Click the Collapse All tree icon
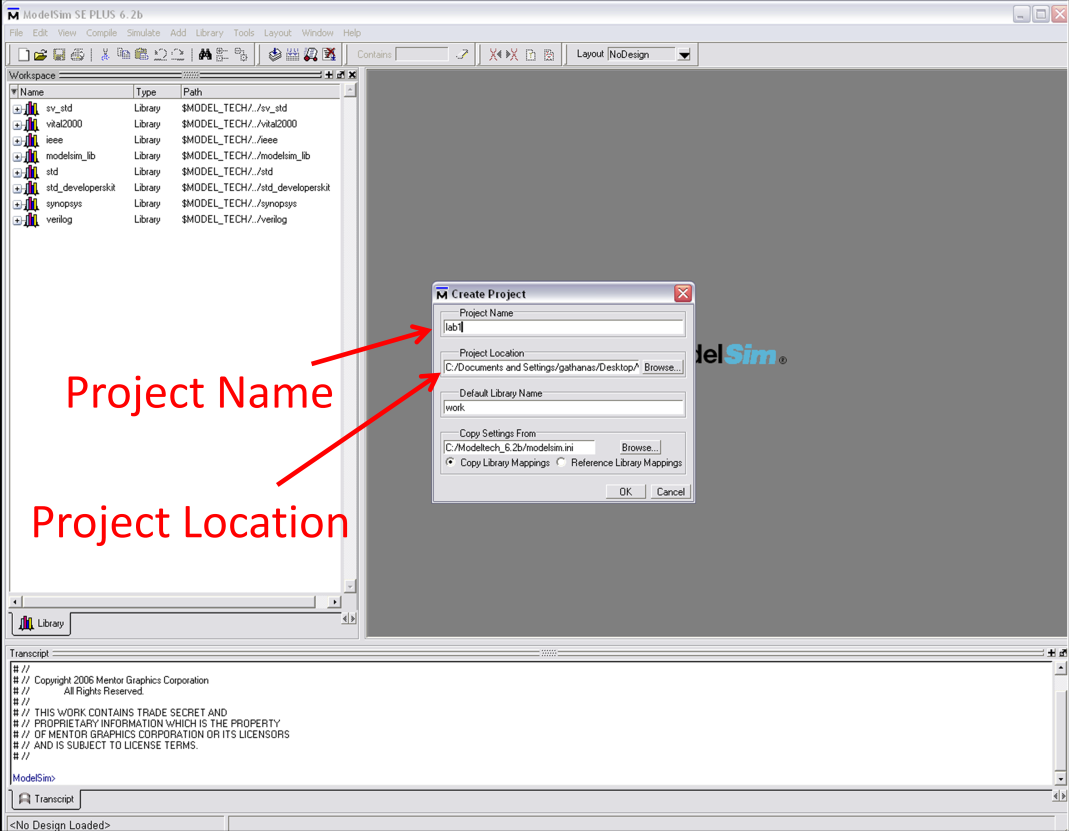 click(x=222, y=55)
